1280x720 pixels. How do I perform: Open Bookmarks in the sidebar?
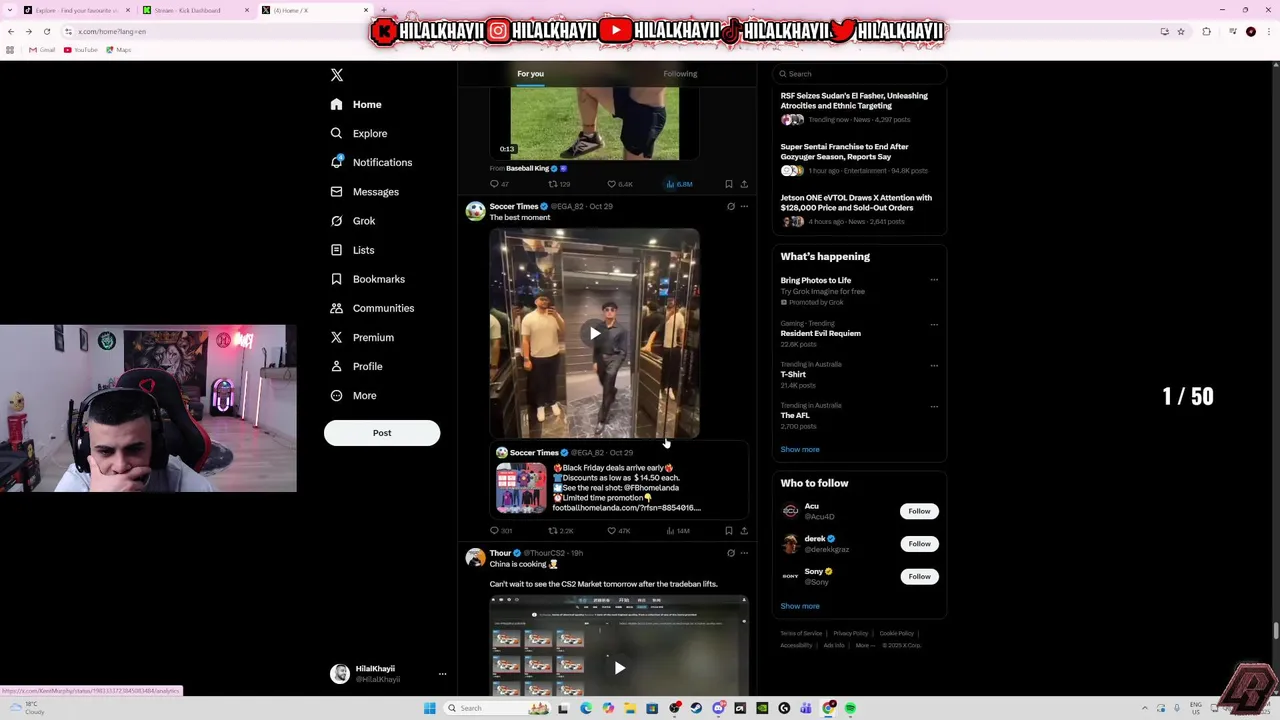(367, 279)
